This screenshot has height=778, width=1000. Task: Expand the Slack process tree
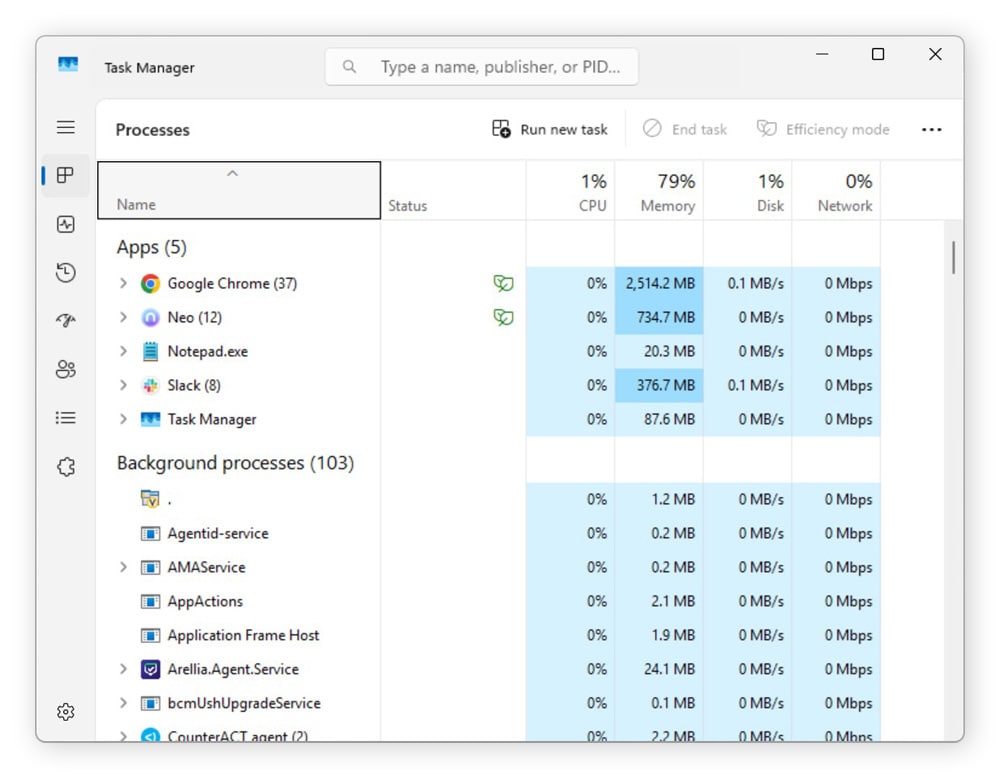click(x=122, y=385)
